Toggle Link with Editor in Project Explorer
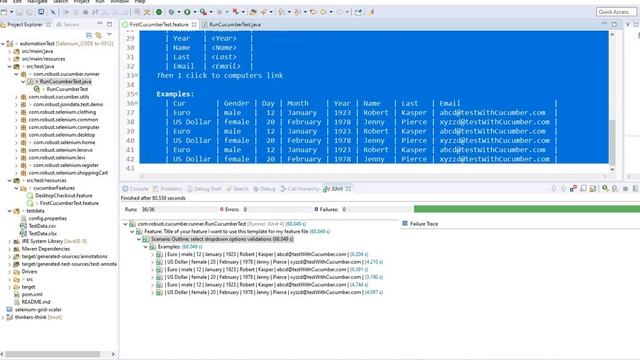The image size is (640, 360). [98, 35]
